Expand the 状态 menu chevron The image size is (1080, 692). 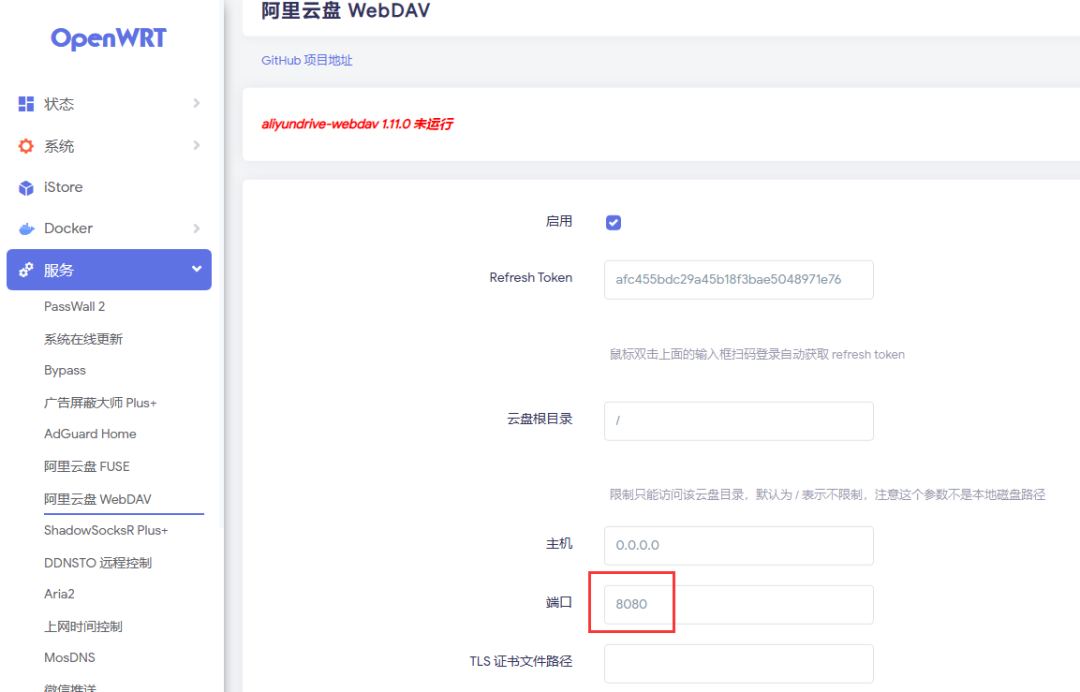(196, 103)
